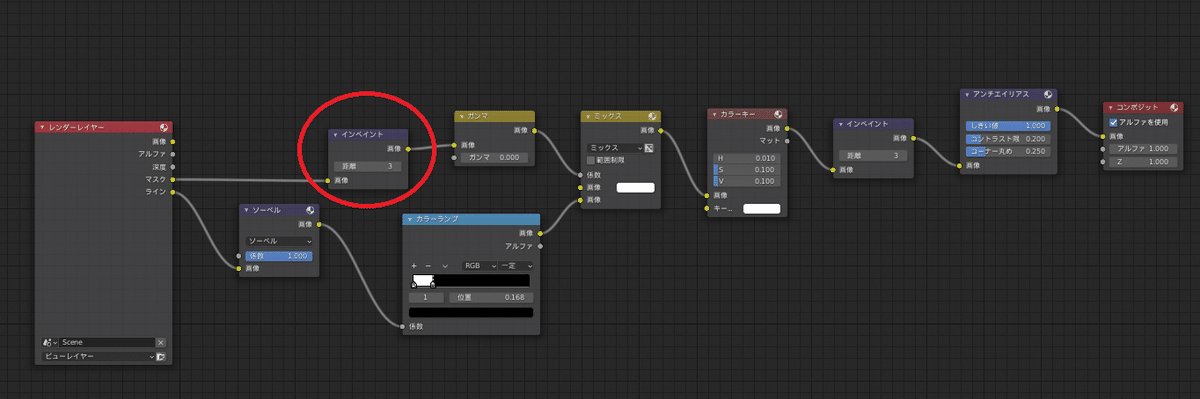Toggle preview icon on Render Layers node
The image size is (1200, 399).
163,127
